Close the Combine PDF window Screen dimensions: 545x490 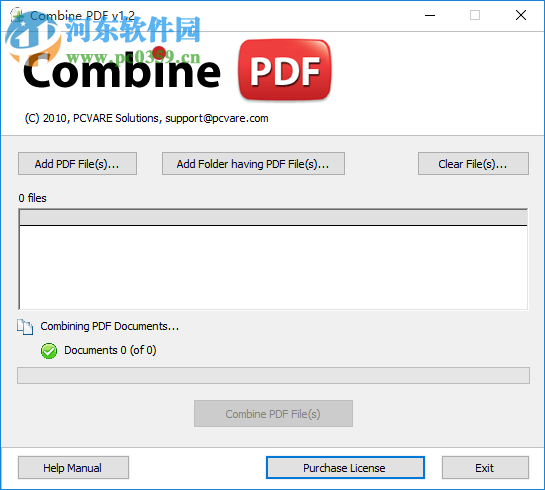(521, 15)
